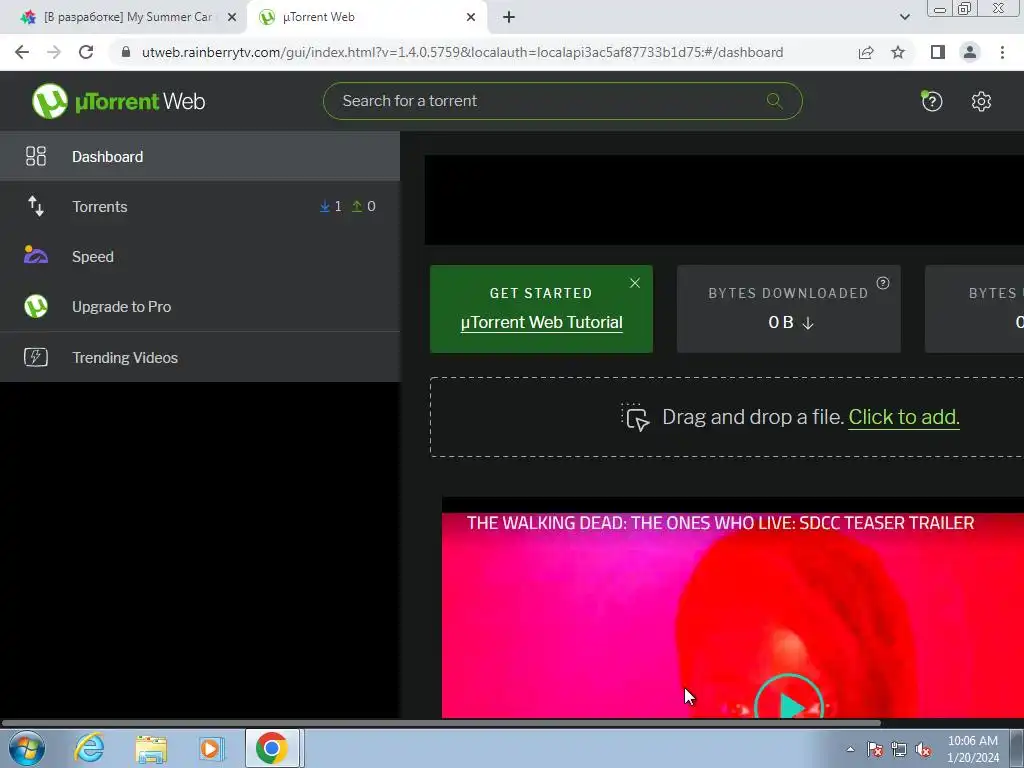Click the Walking Dead trailer title text
Image resolution: width=1024 pixels, height=768 pixels.
pos(720,523)
